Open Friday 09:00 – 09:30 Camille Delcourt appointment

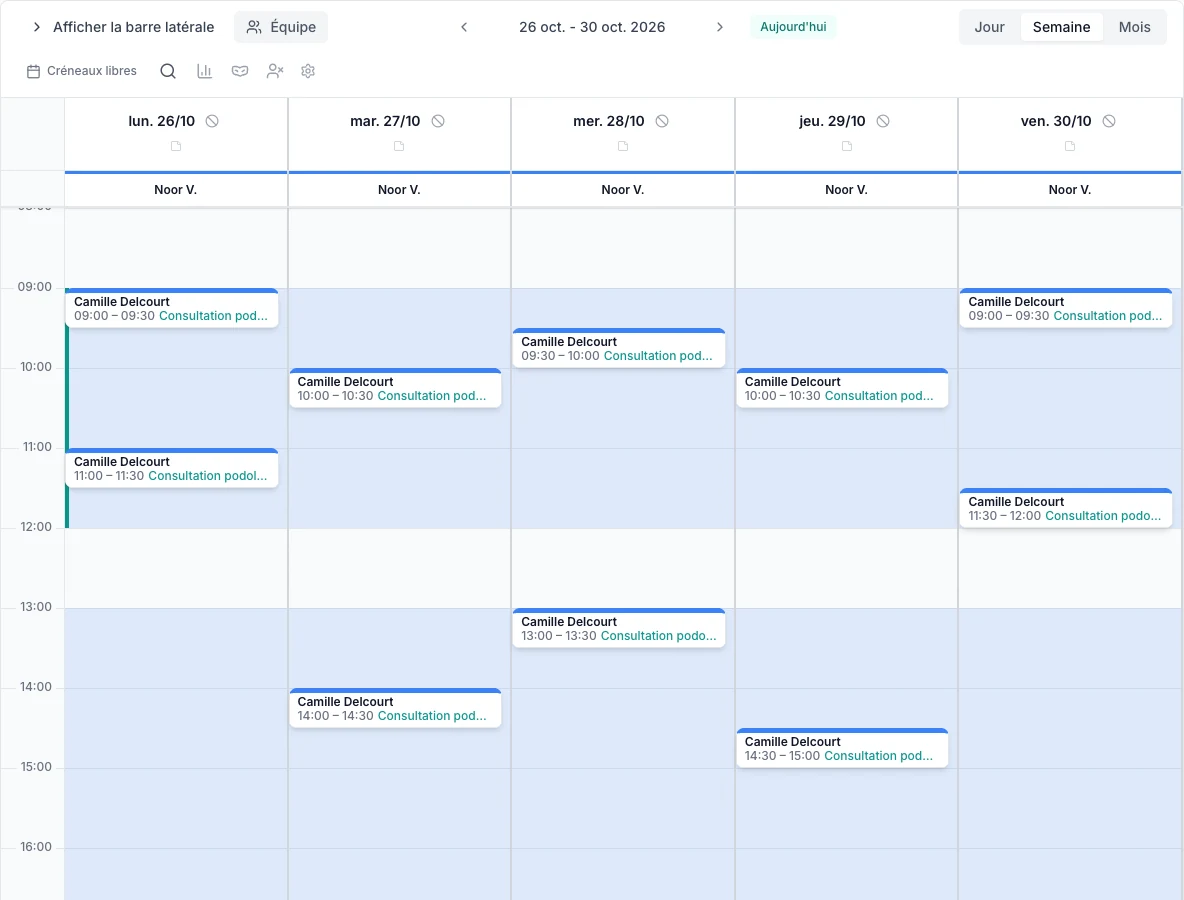(x=1065, y=308)
